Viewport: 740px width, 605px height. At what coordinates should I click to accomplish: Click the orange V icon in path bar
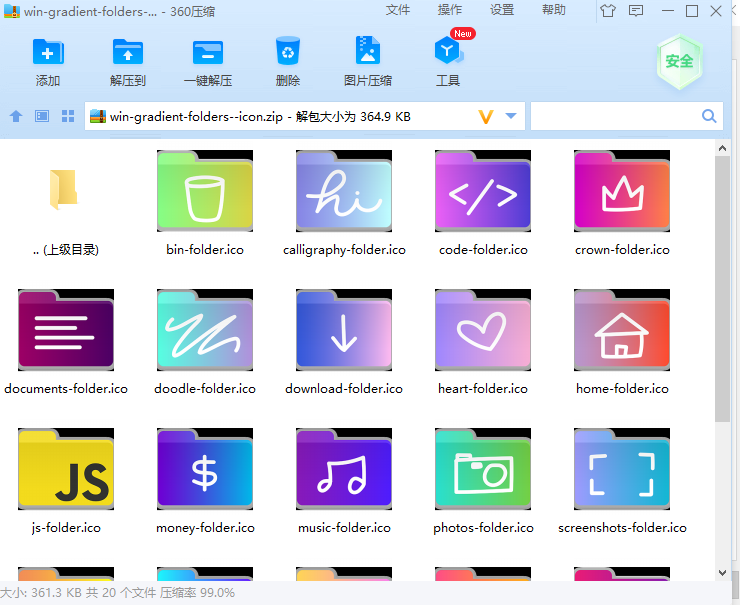pos(486,116)
